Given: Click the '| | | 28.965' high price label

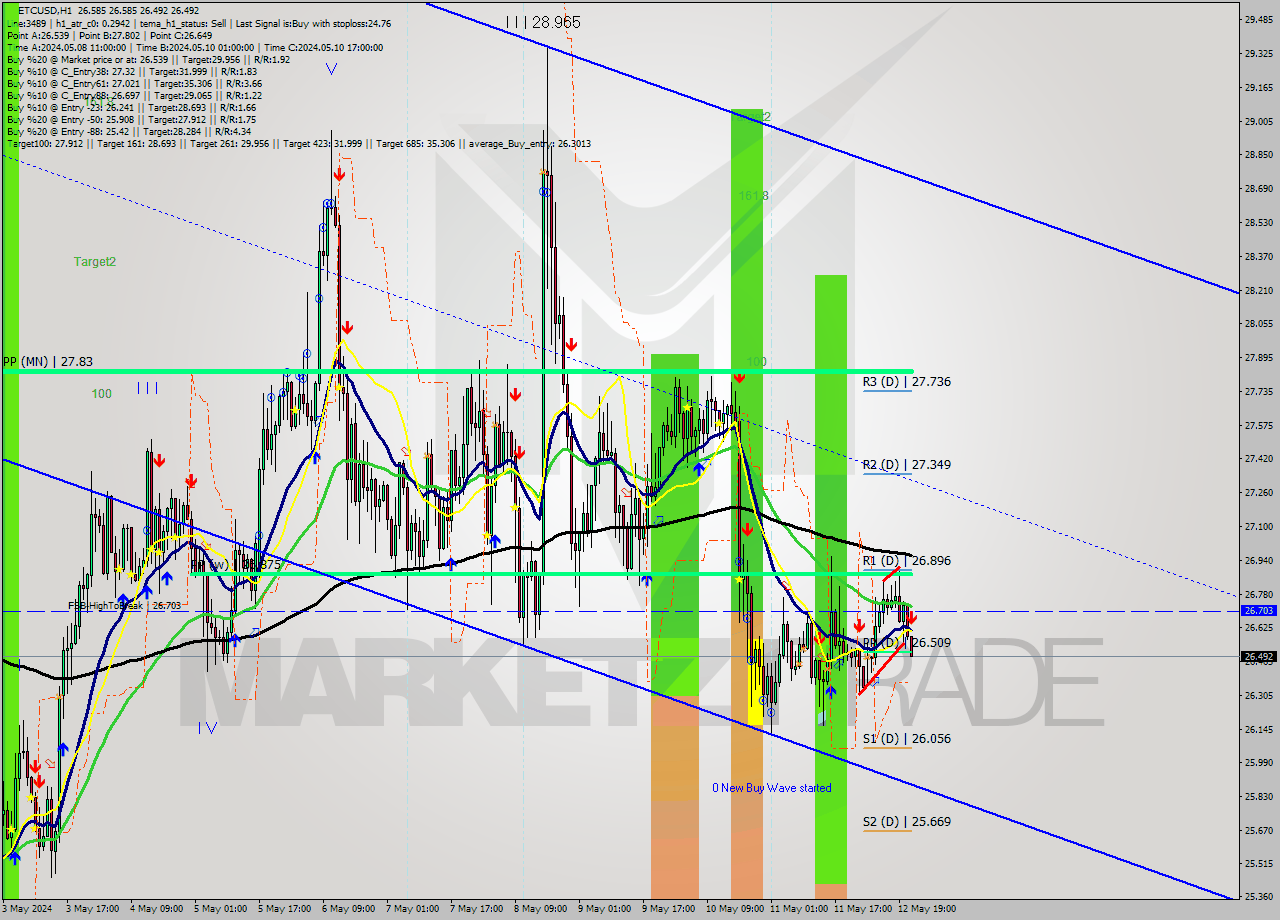Looking at the screenshot, I should (543, 21).
